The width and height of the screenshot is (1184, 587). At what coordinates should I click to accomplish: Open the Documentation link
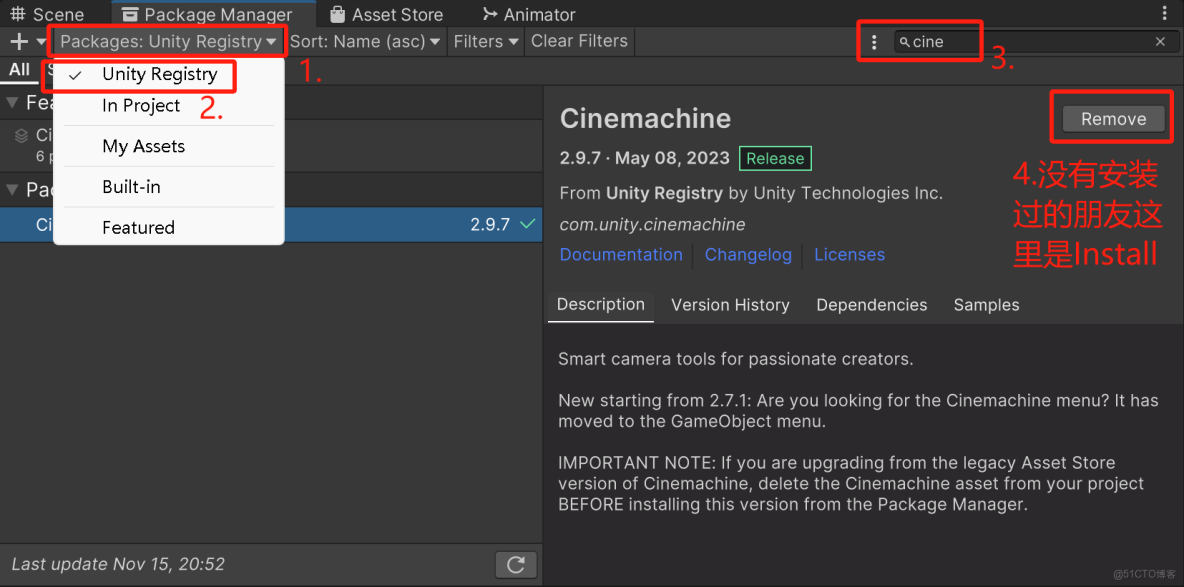[x=621, y=255]
